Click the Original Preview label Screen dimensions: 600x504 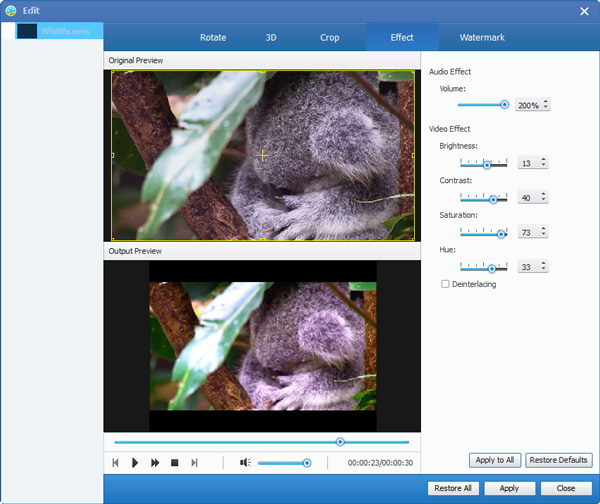(135, 60)
